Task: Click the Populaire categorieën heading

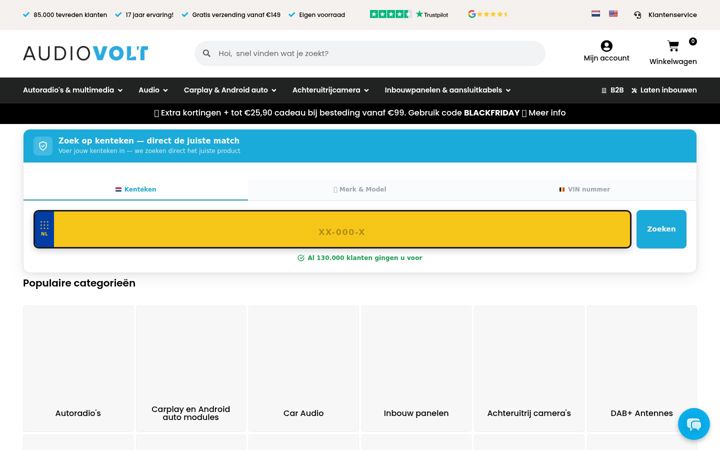Action: (x=79, y=283)
